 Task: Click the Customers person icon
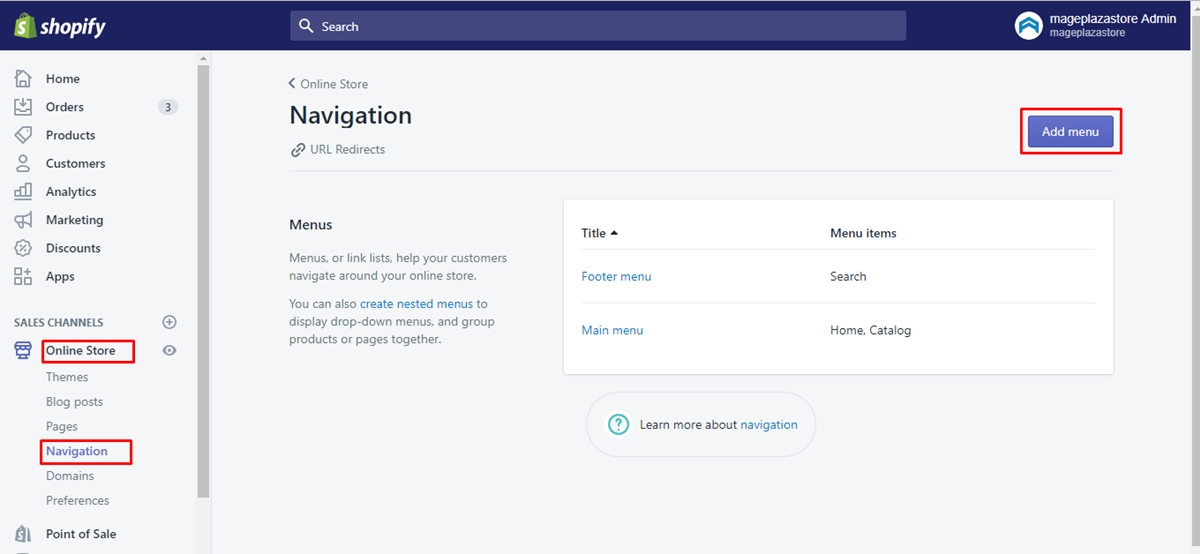[x=23, y=163]
